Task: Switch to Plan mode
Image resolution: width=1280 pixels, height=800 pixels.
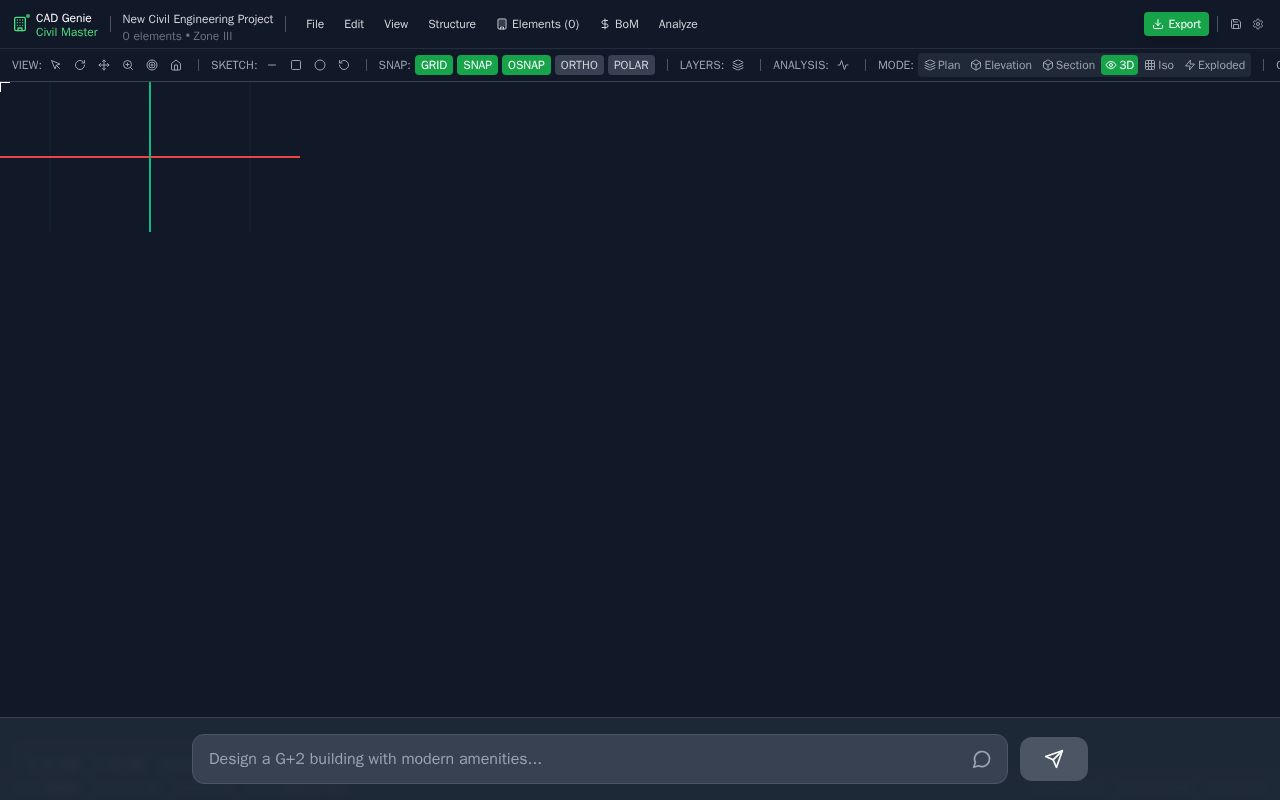Action: 942,65
